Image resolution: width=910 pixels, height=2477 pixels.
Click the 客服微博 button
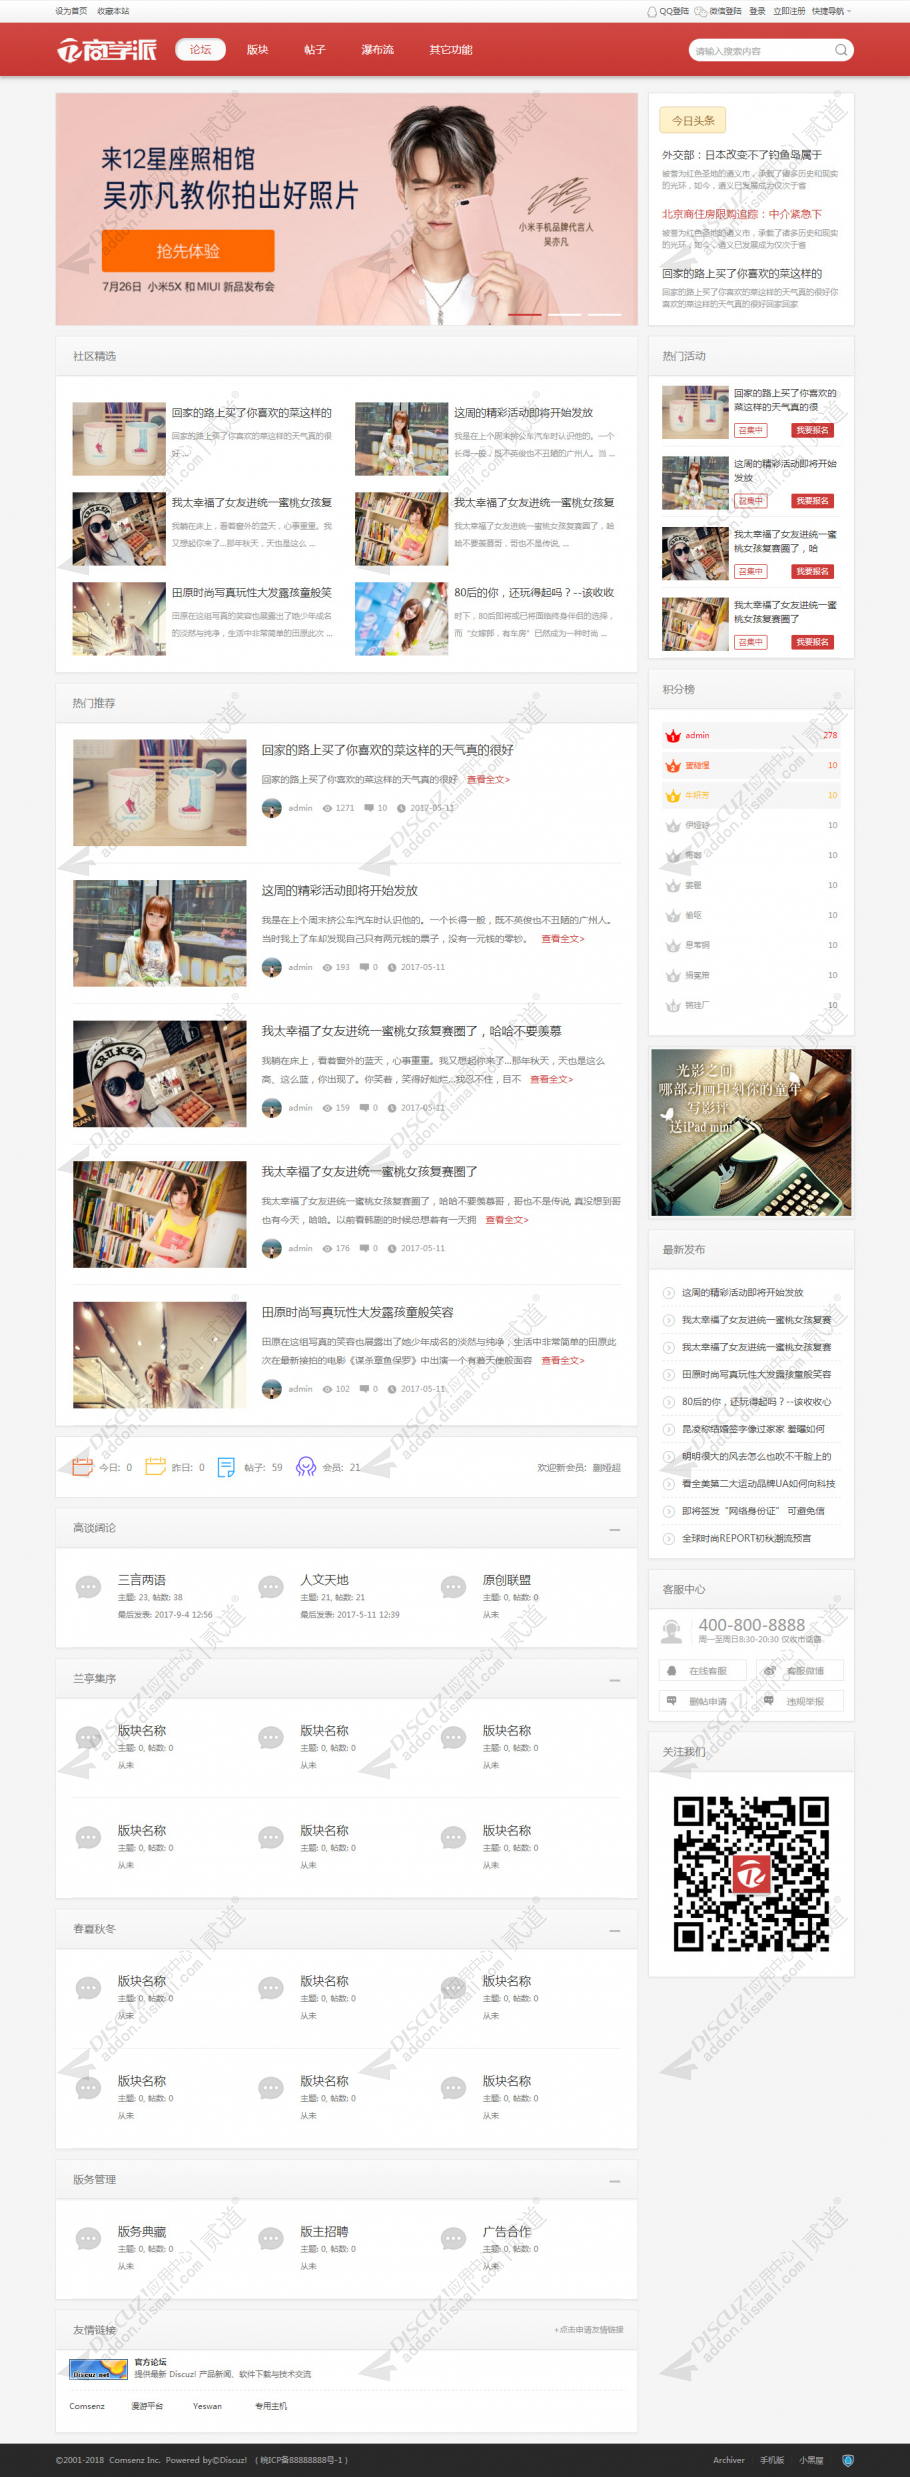click(x=799, y=1670)
